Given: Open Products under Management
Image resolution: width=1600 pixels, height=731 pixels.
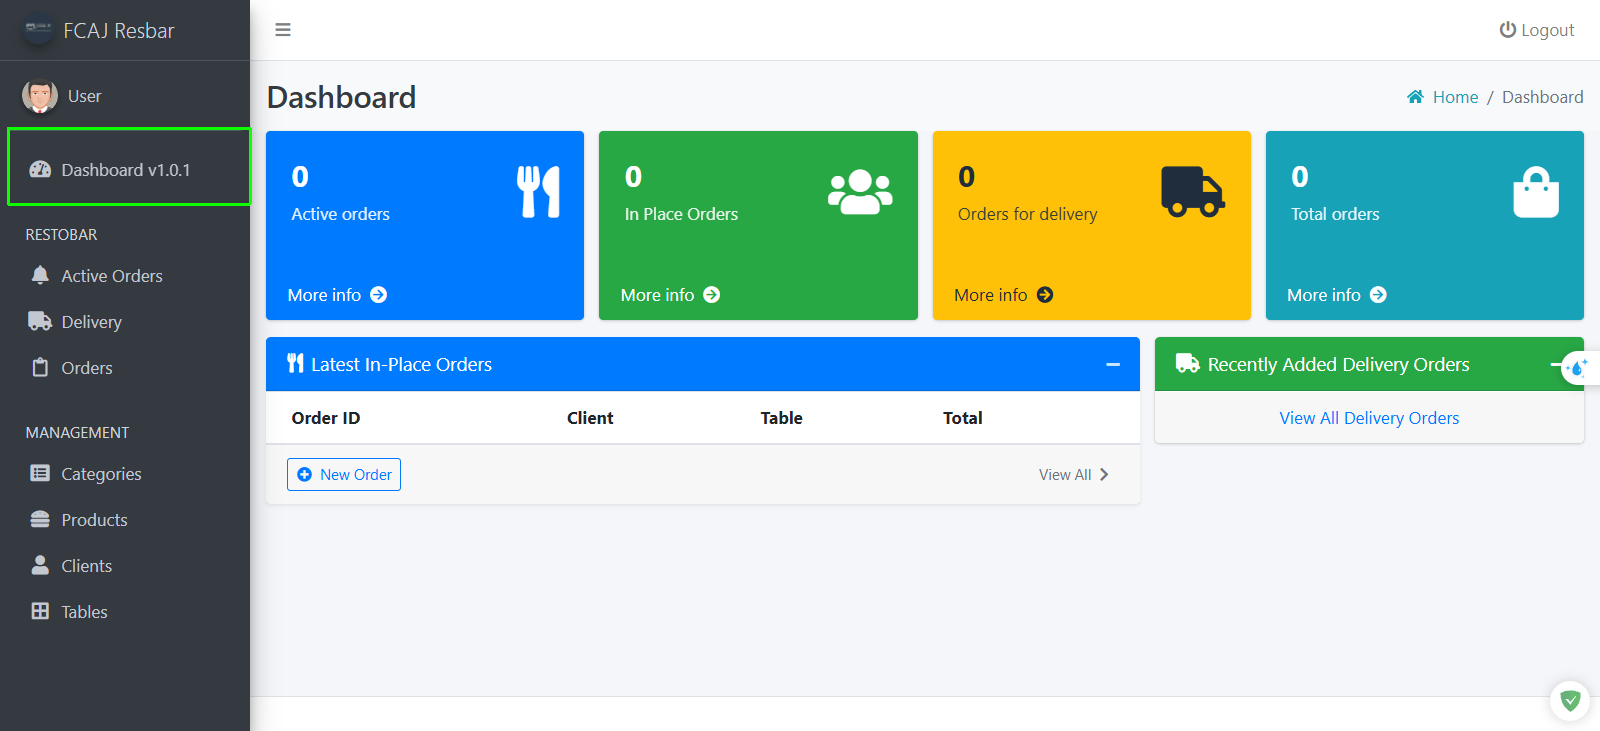Looking at the screenshot, I should click(125, 520).
